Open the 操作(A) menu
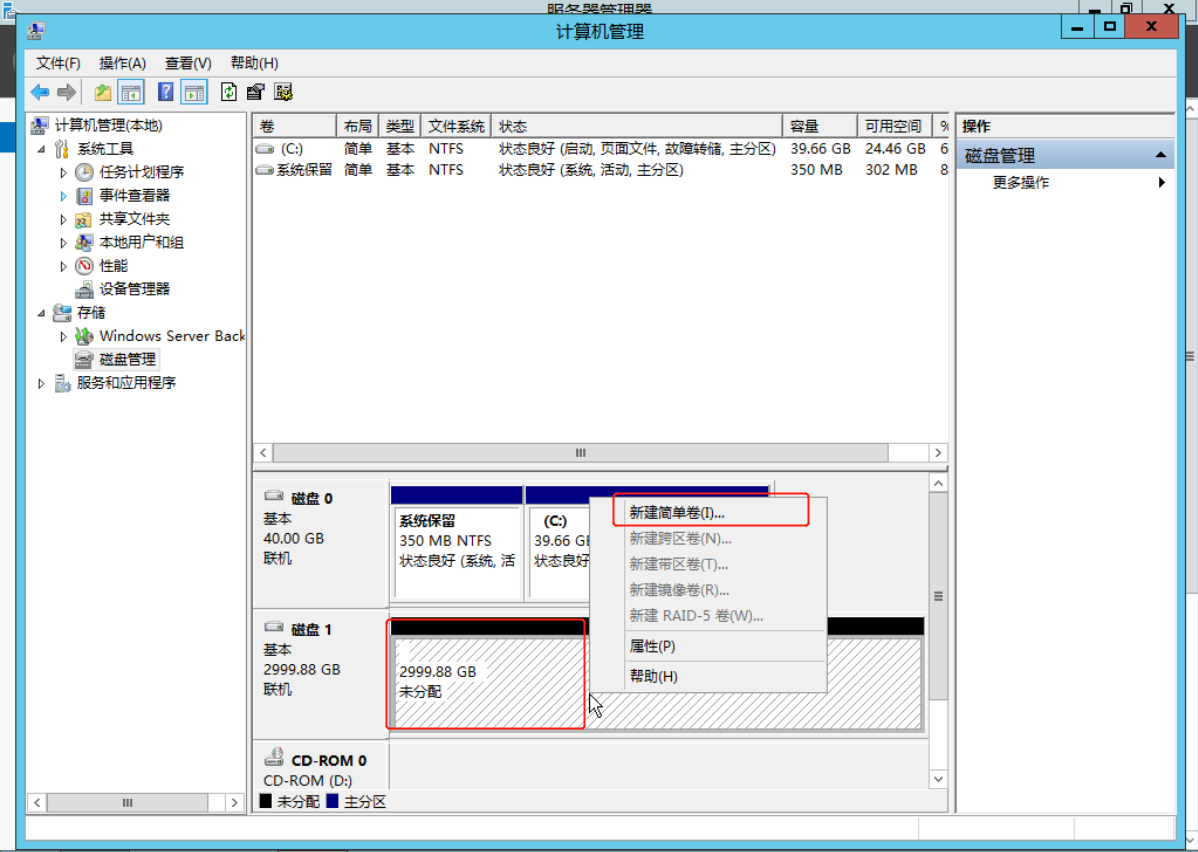1198x852 pixels. pos(122,63)
